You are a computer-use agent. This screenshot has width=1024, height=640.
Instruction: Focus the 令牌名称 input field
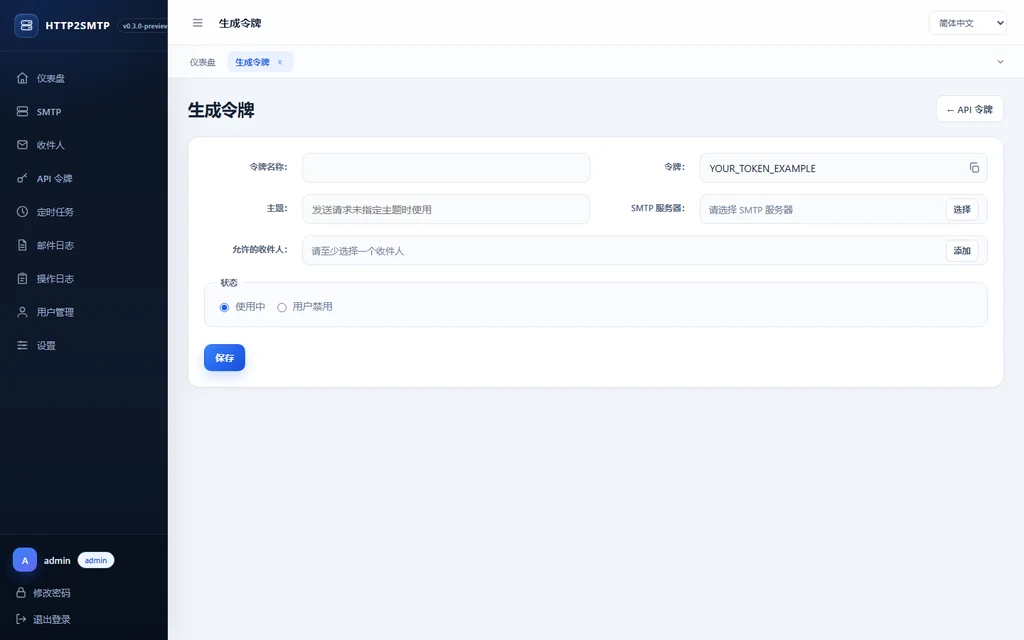(446, 168)
